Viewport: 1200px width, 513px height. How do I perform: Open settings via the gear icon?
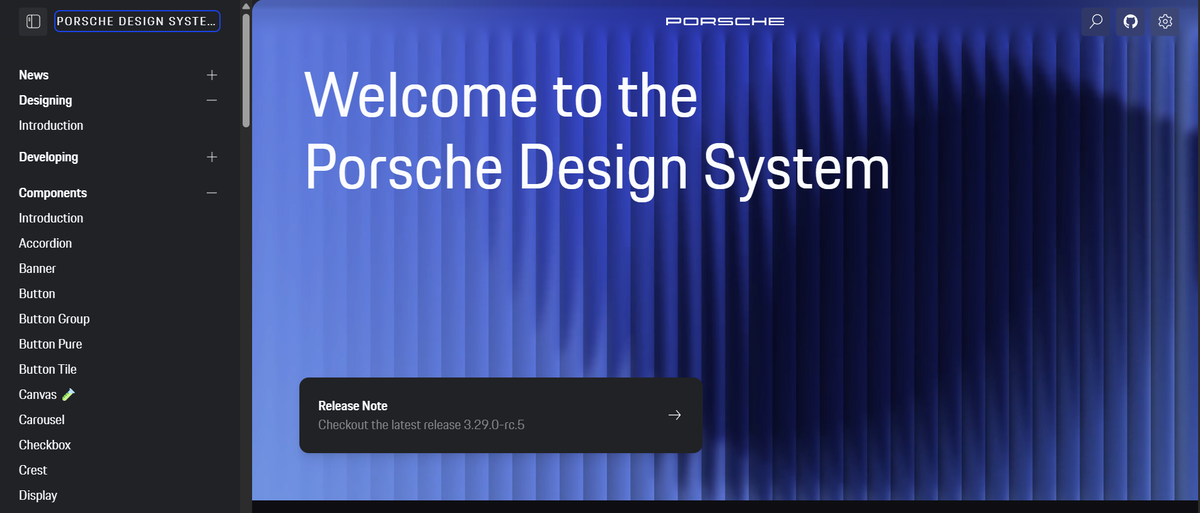point(1165,21)
